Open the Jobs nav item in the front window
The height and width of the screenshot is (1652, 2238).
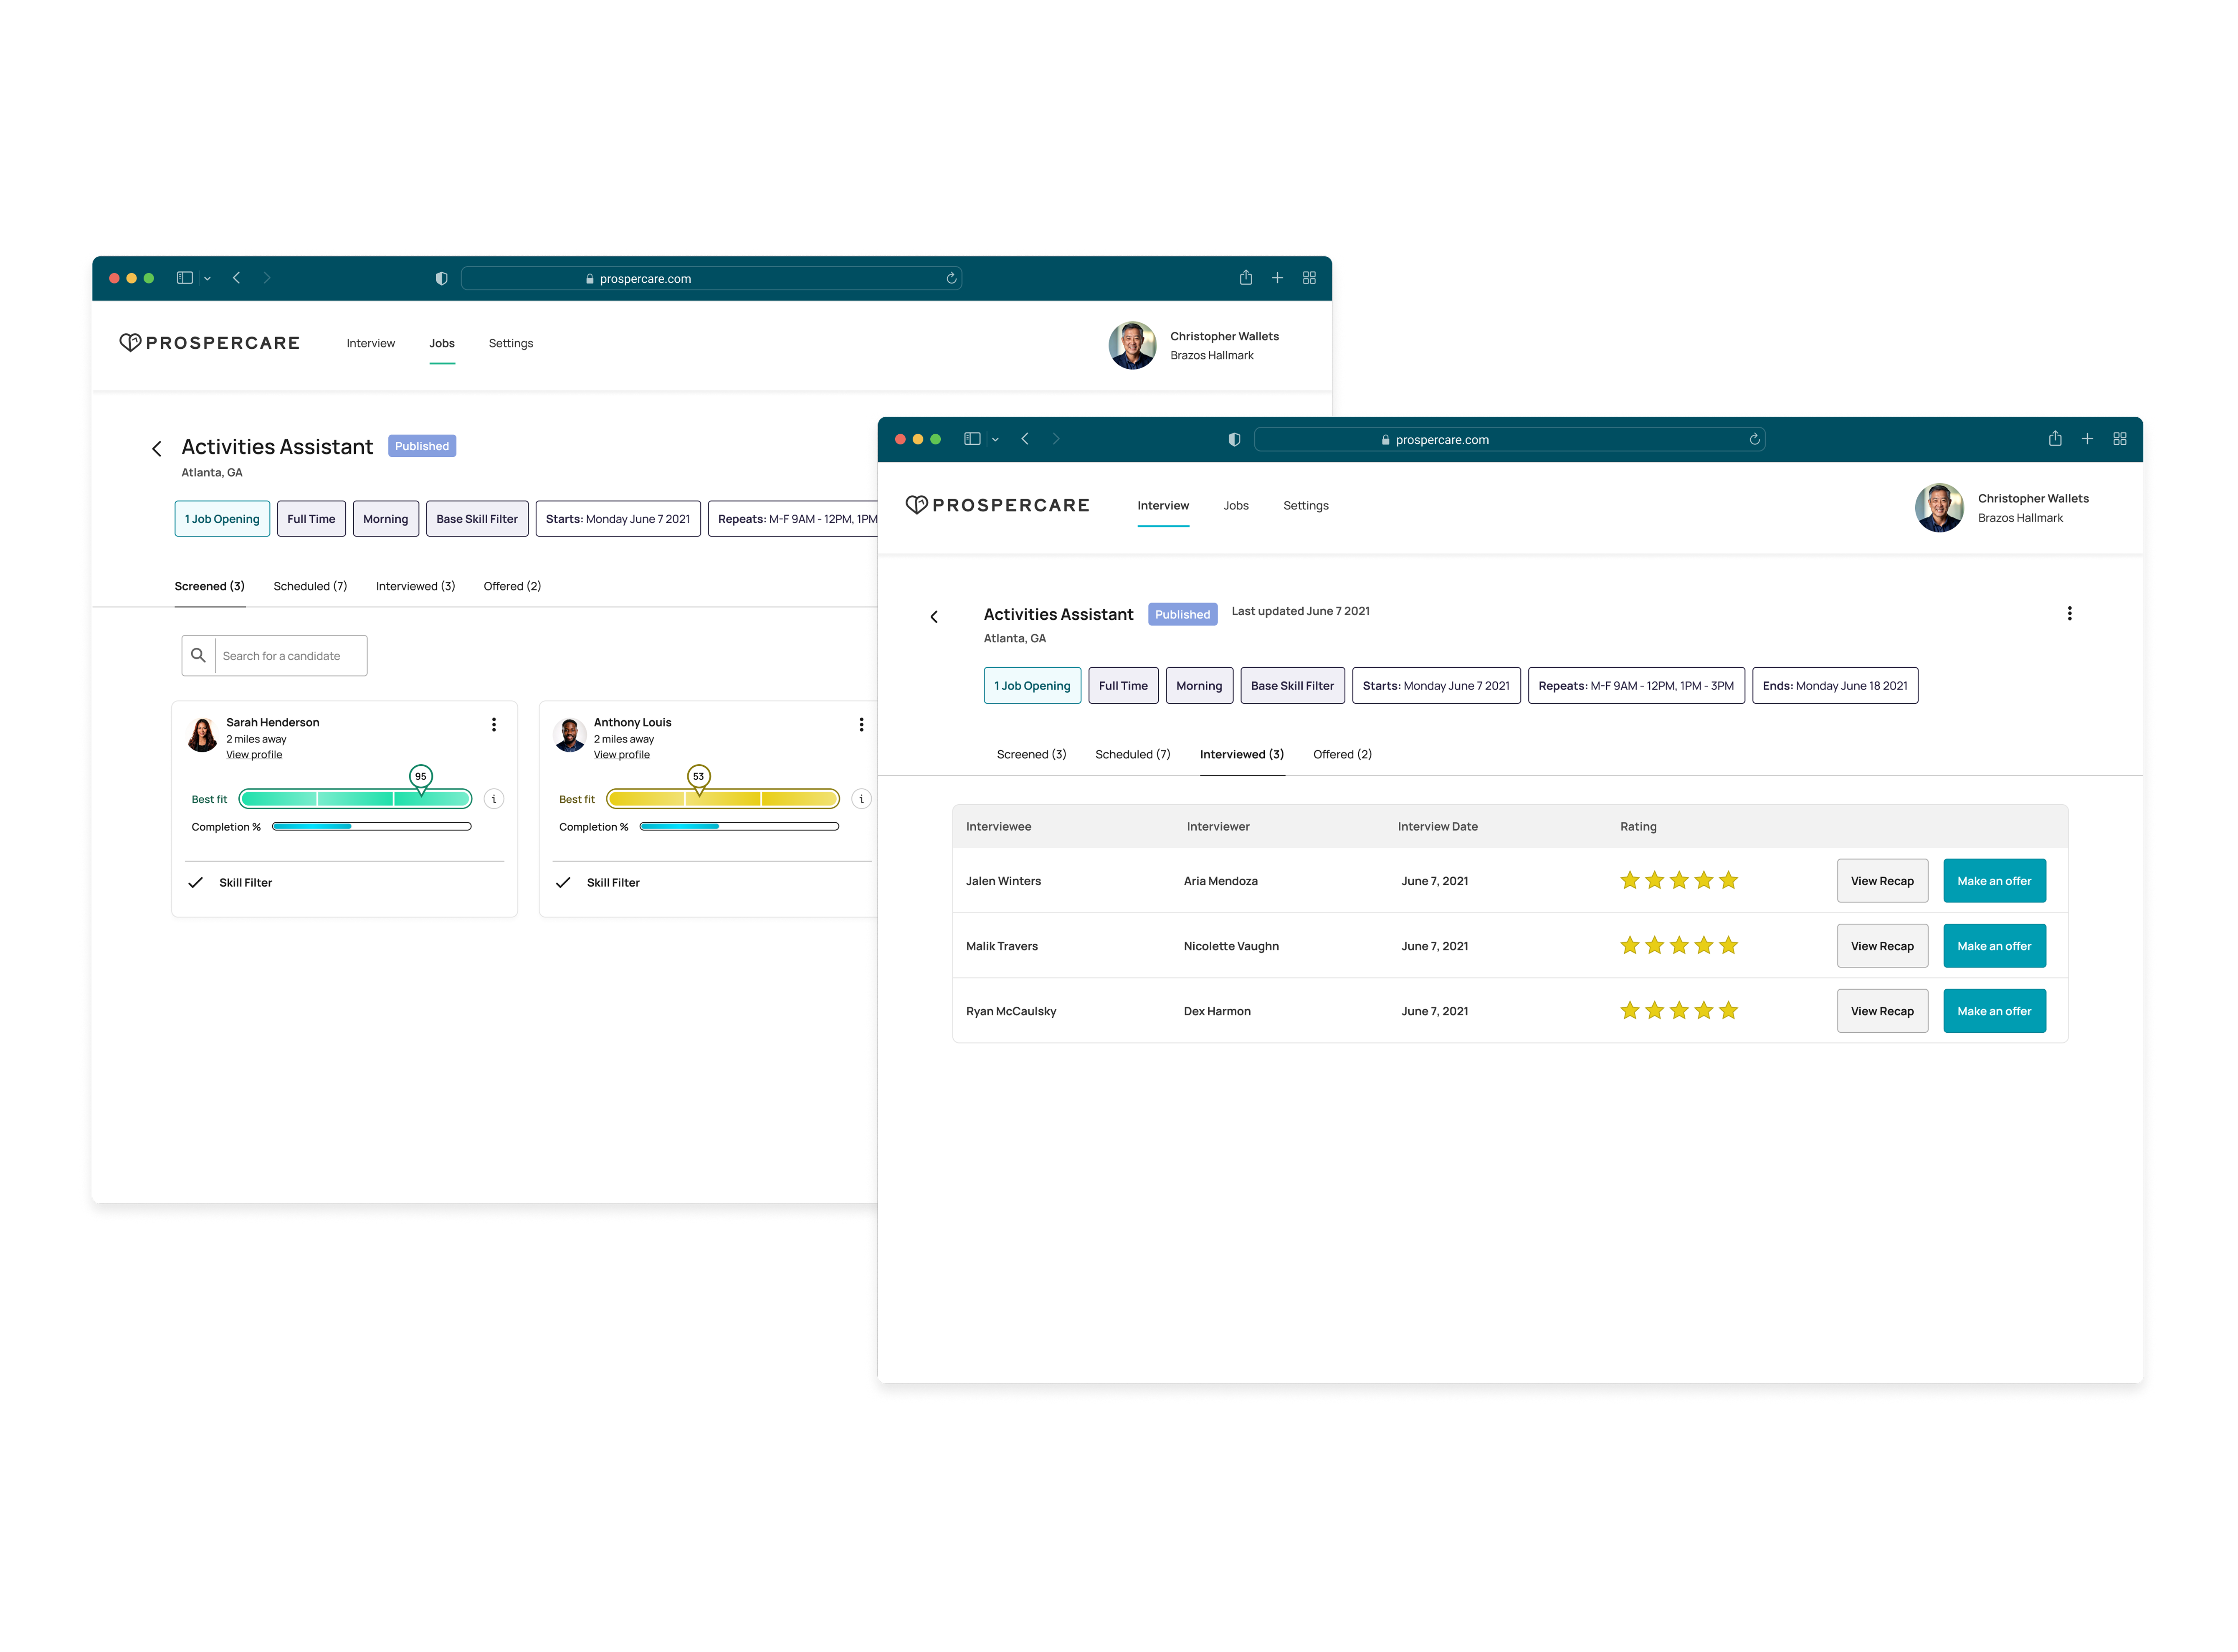1236,506
